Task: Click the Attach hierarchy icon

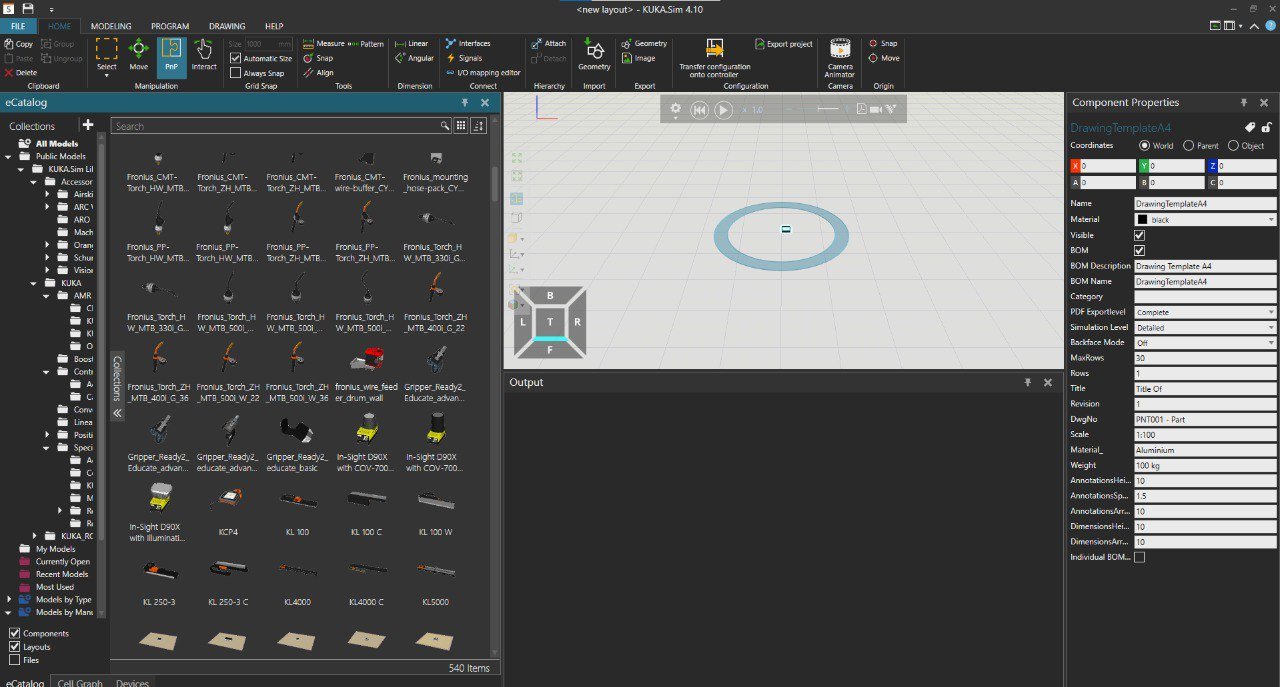Action: 548,44
